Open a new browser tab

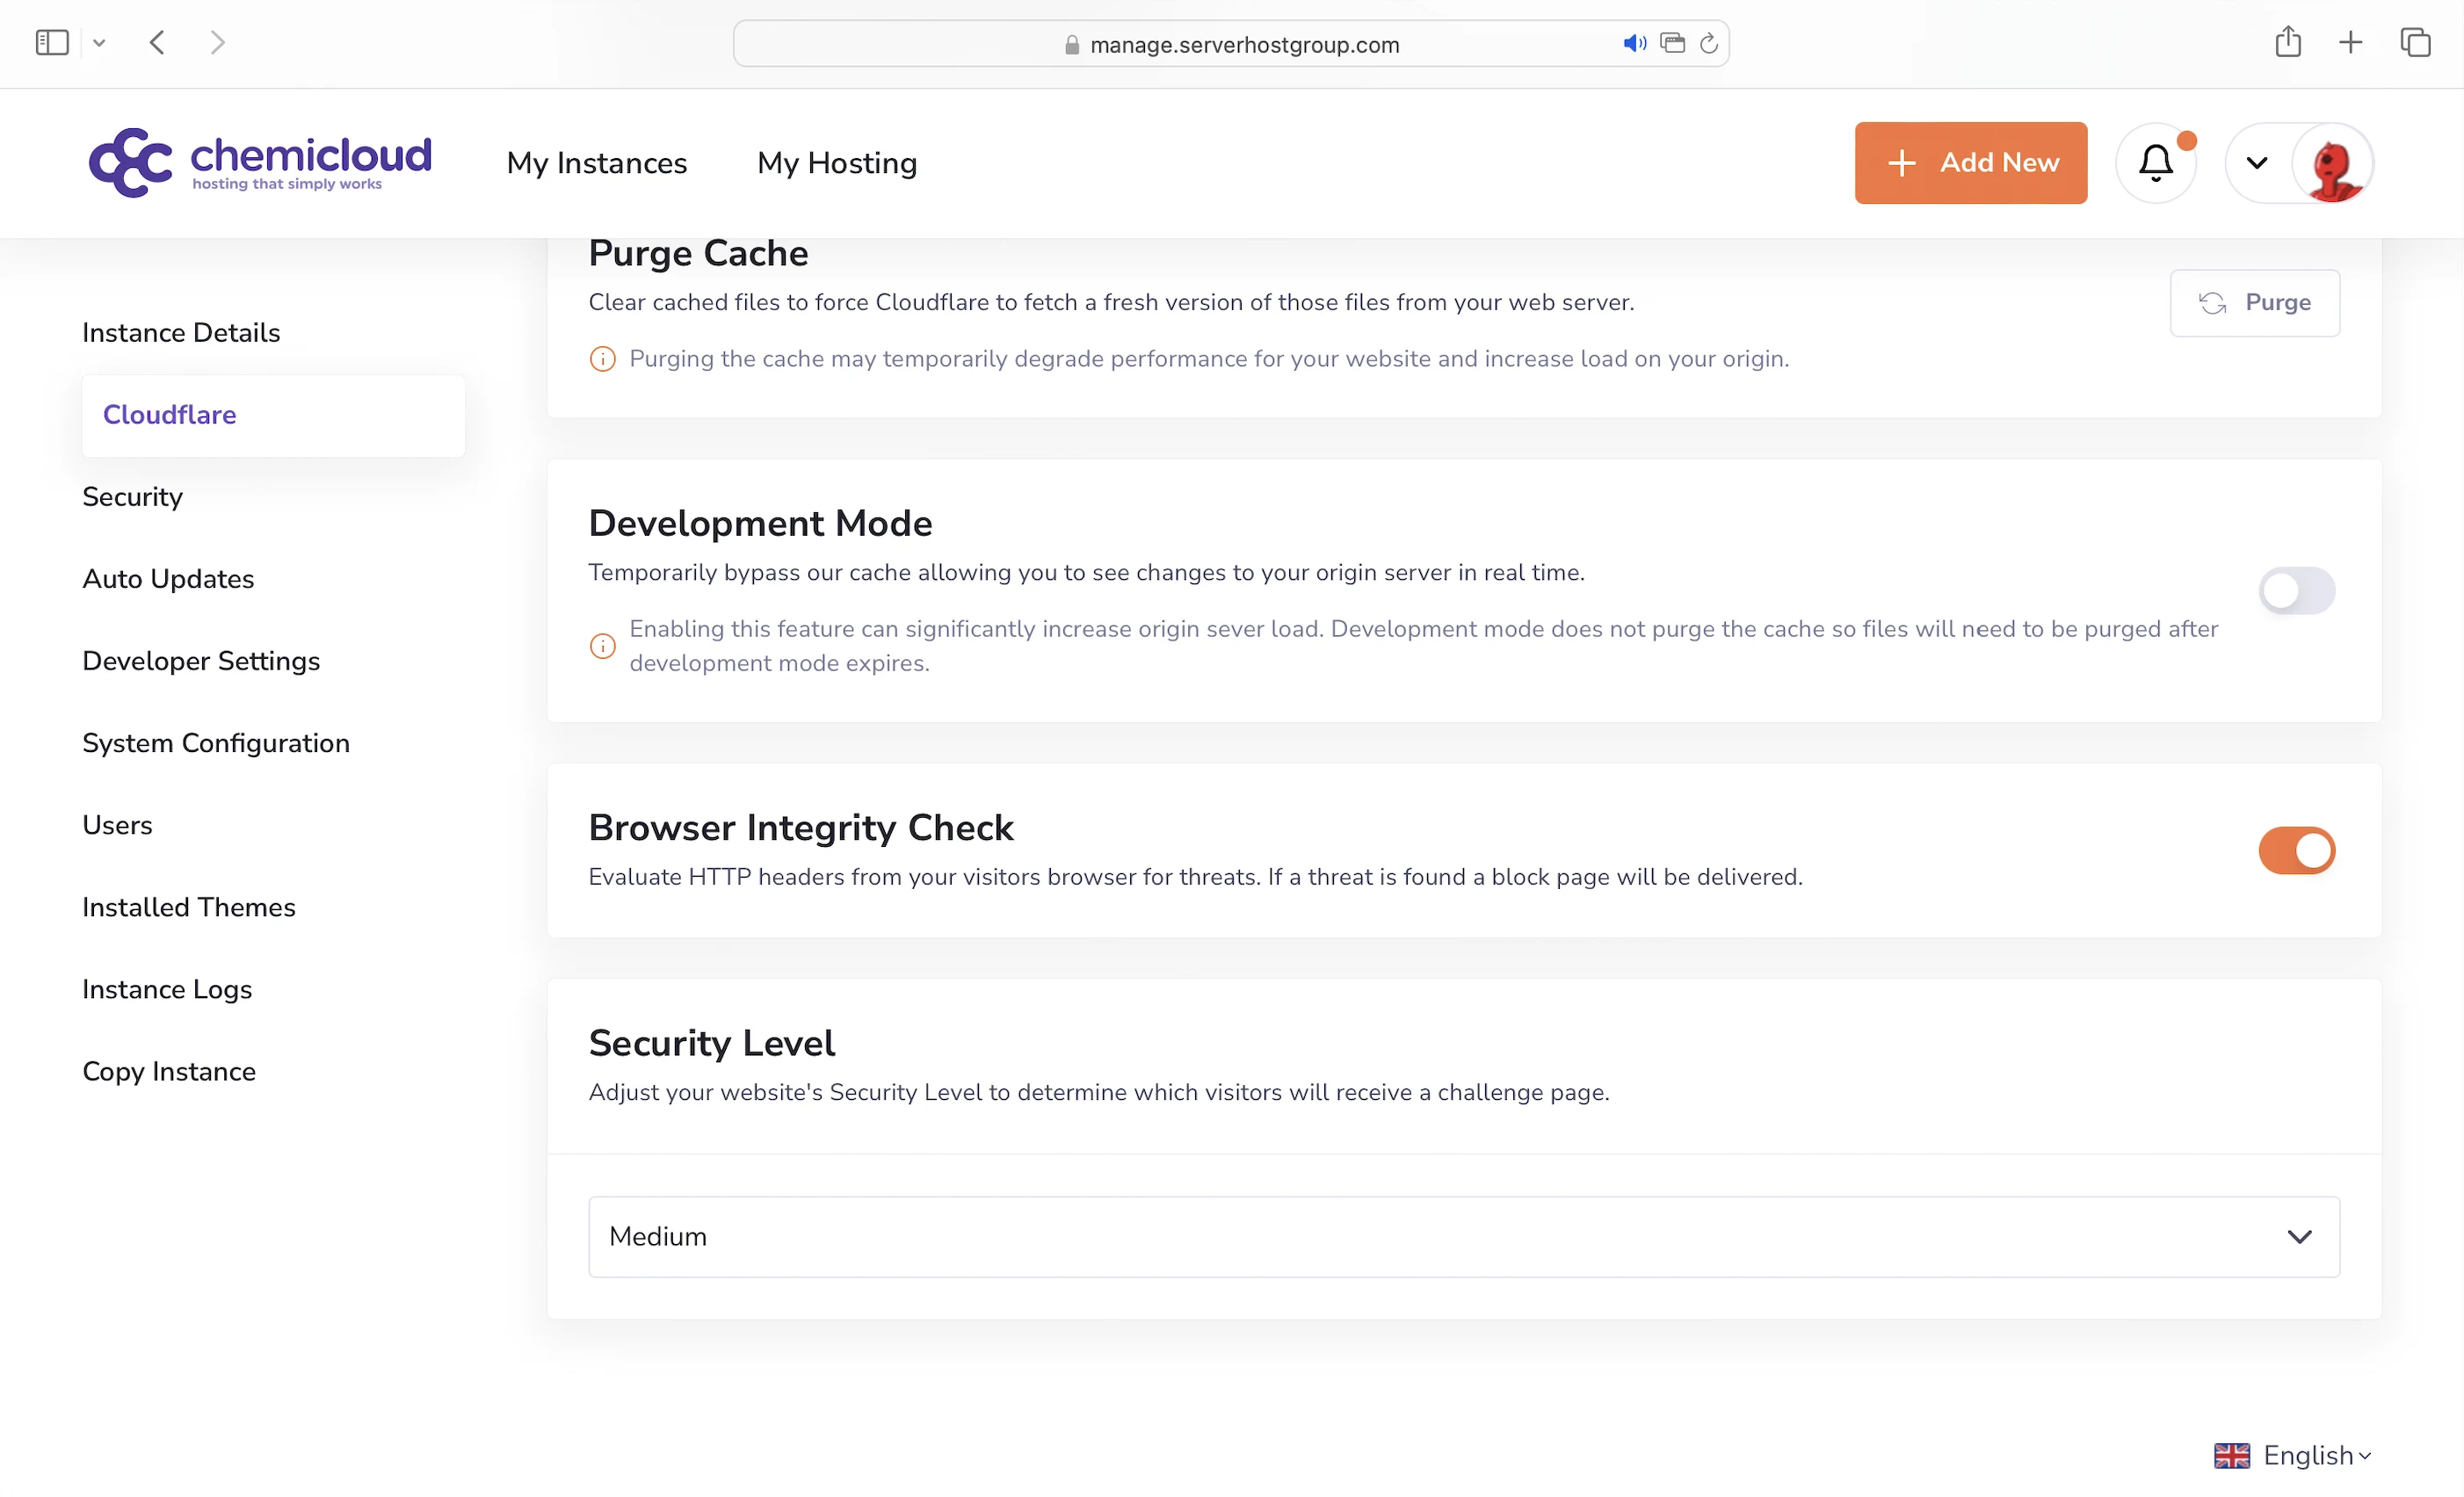pos(2351,43)
